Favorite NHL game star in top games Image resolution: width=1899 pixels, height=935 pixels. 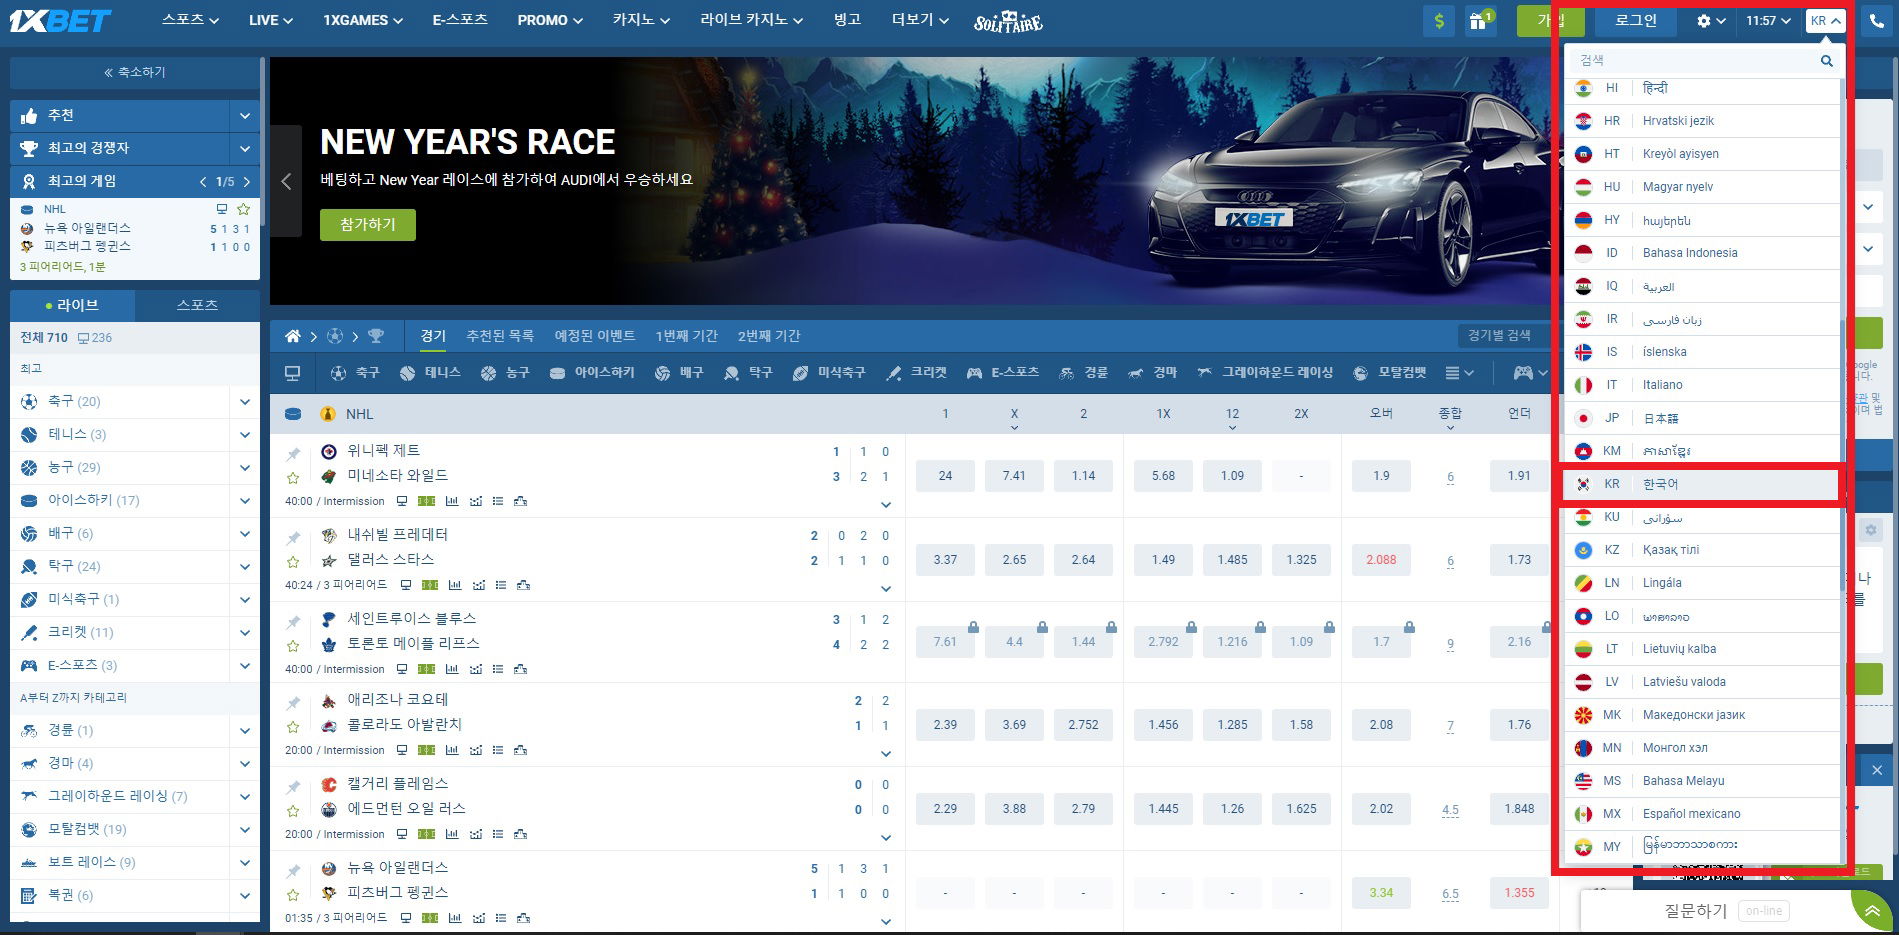pos(243,209)
